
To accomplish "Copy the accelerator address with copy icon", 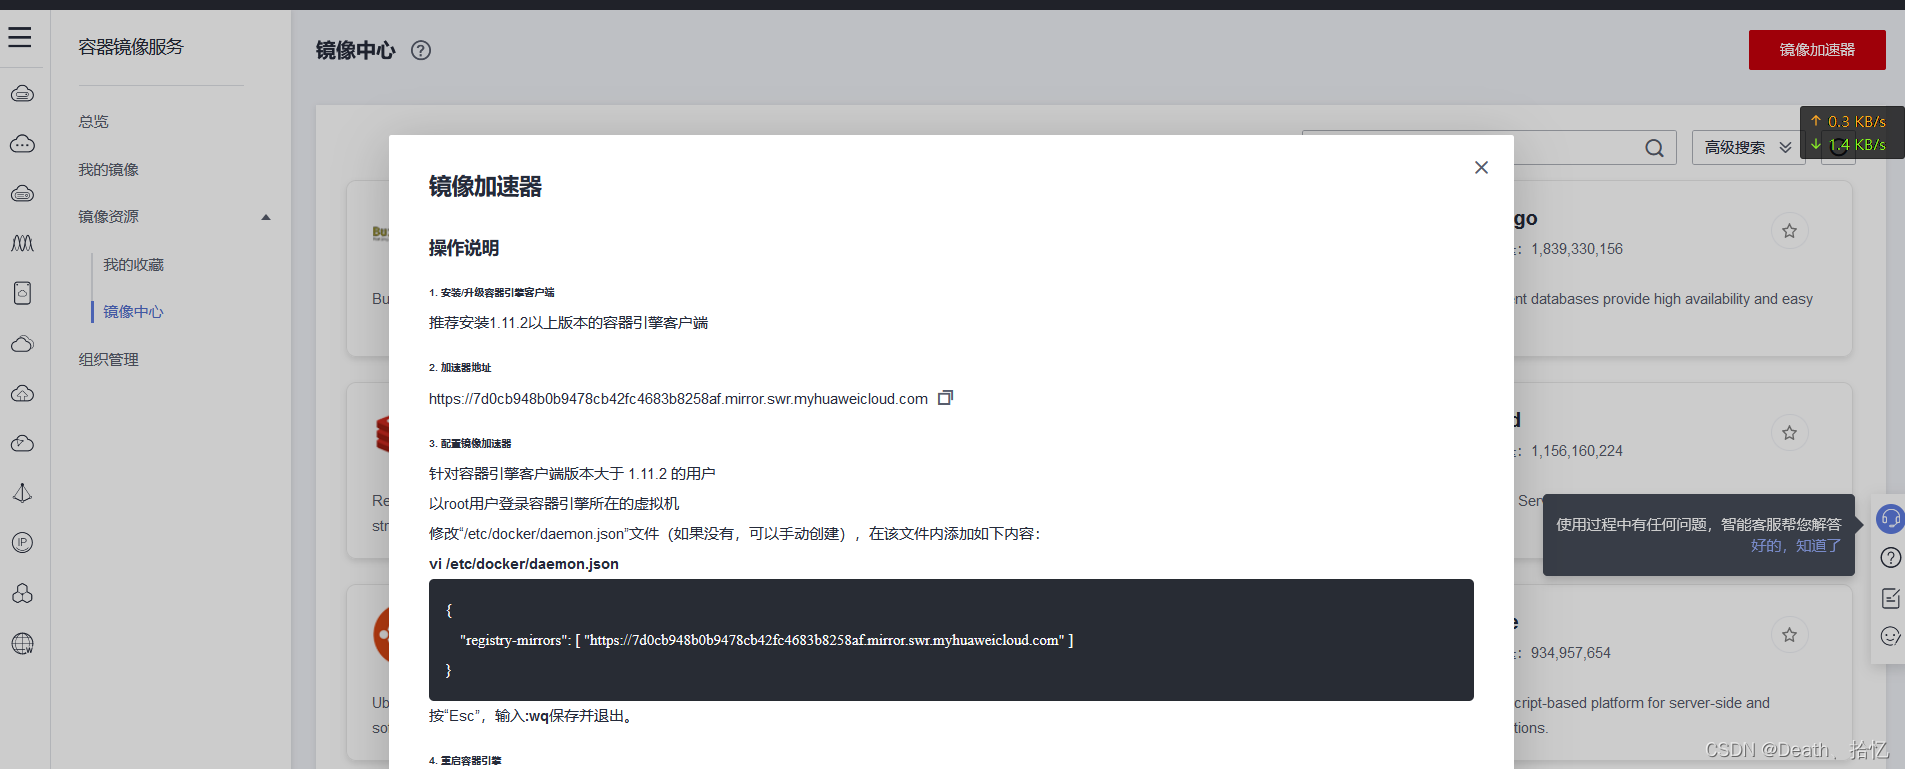I will pos(945,398).
